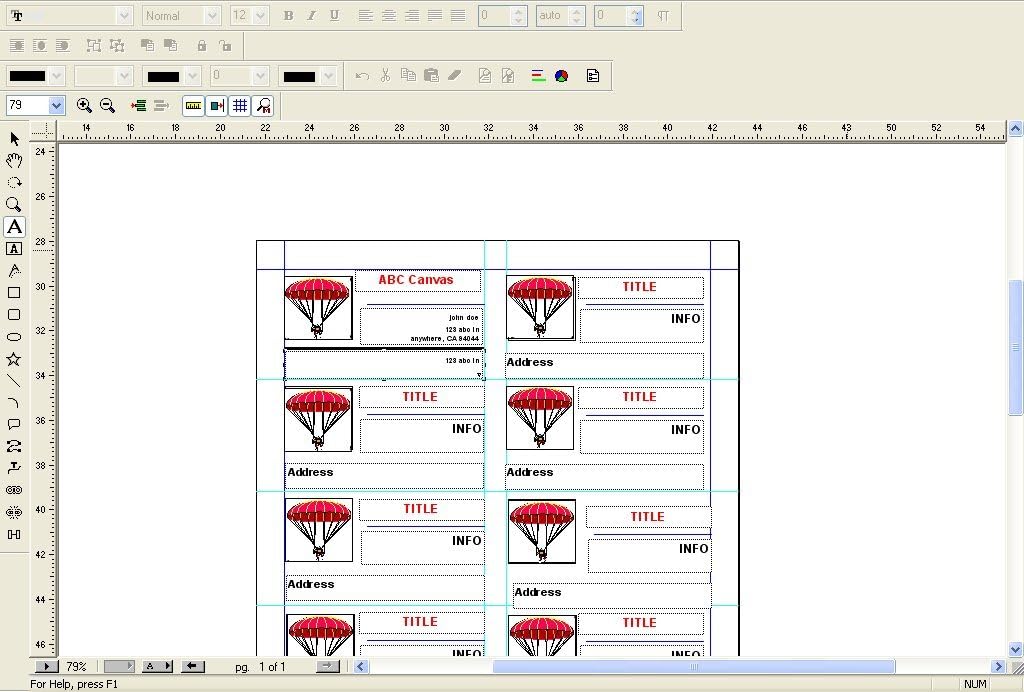Open the zoom percentage dropdown showing 79

tap(56, 105)
